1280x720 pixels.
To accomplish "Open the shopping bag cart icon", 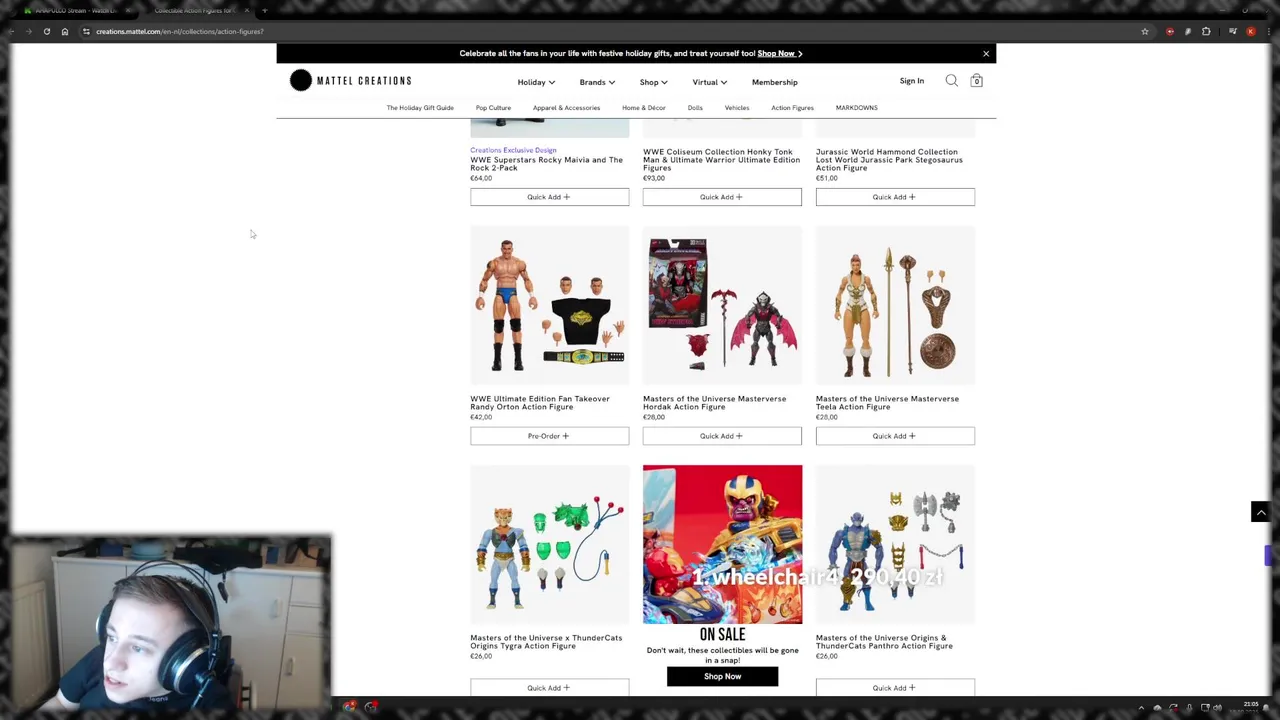I will [x=977, y=81].
